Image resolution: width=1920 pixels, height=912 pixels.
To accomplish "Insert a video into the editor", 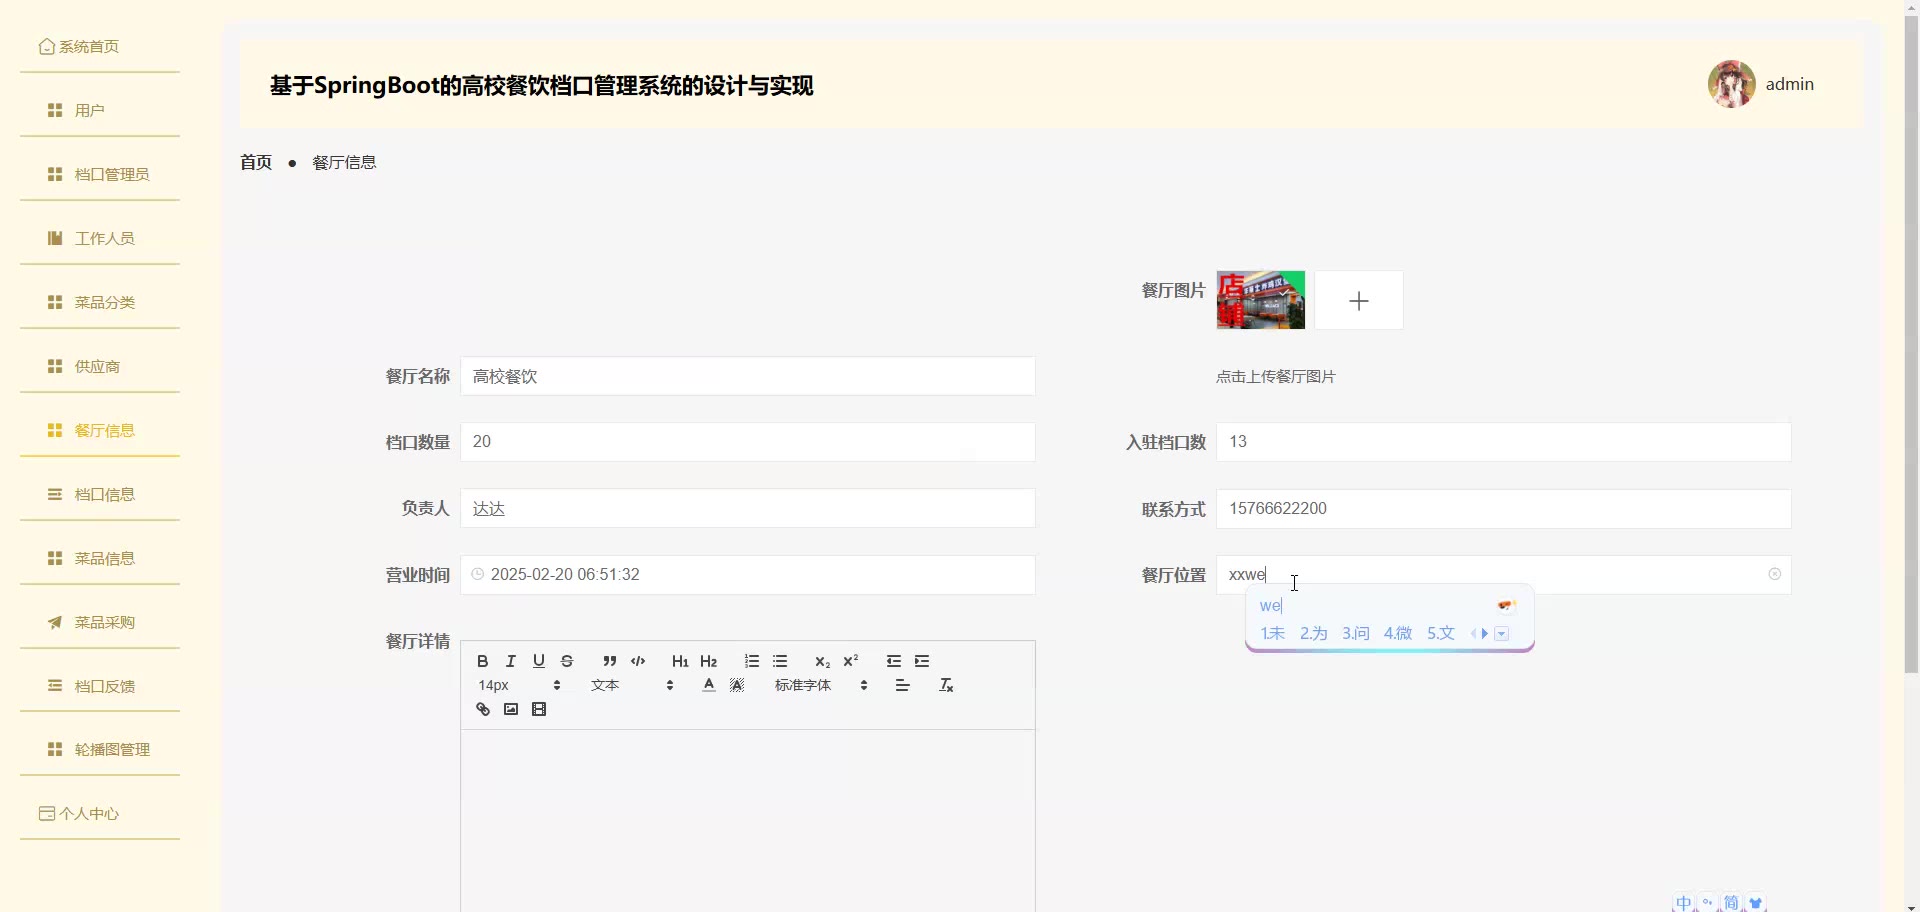I will pos(539,709).
